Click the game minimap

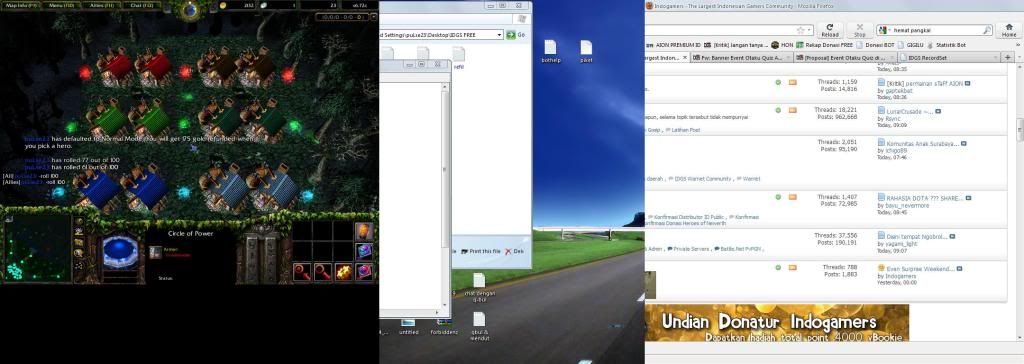click(37, 248)
